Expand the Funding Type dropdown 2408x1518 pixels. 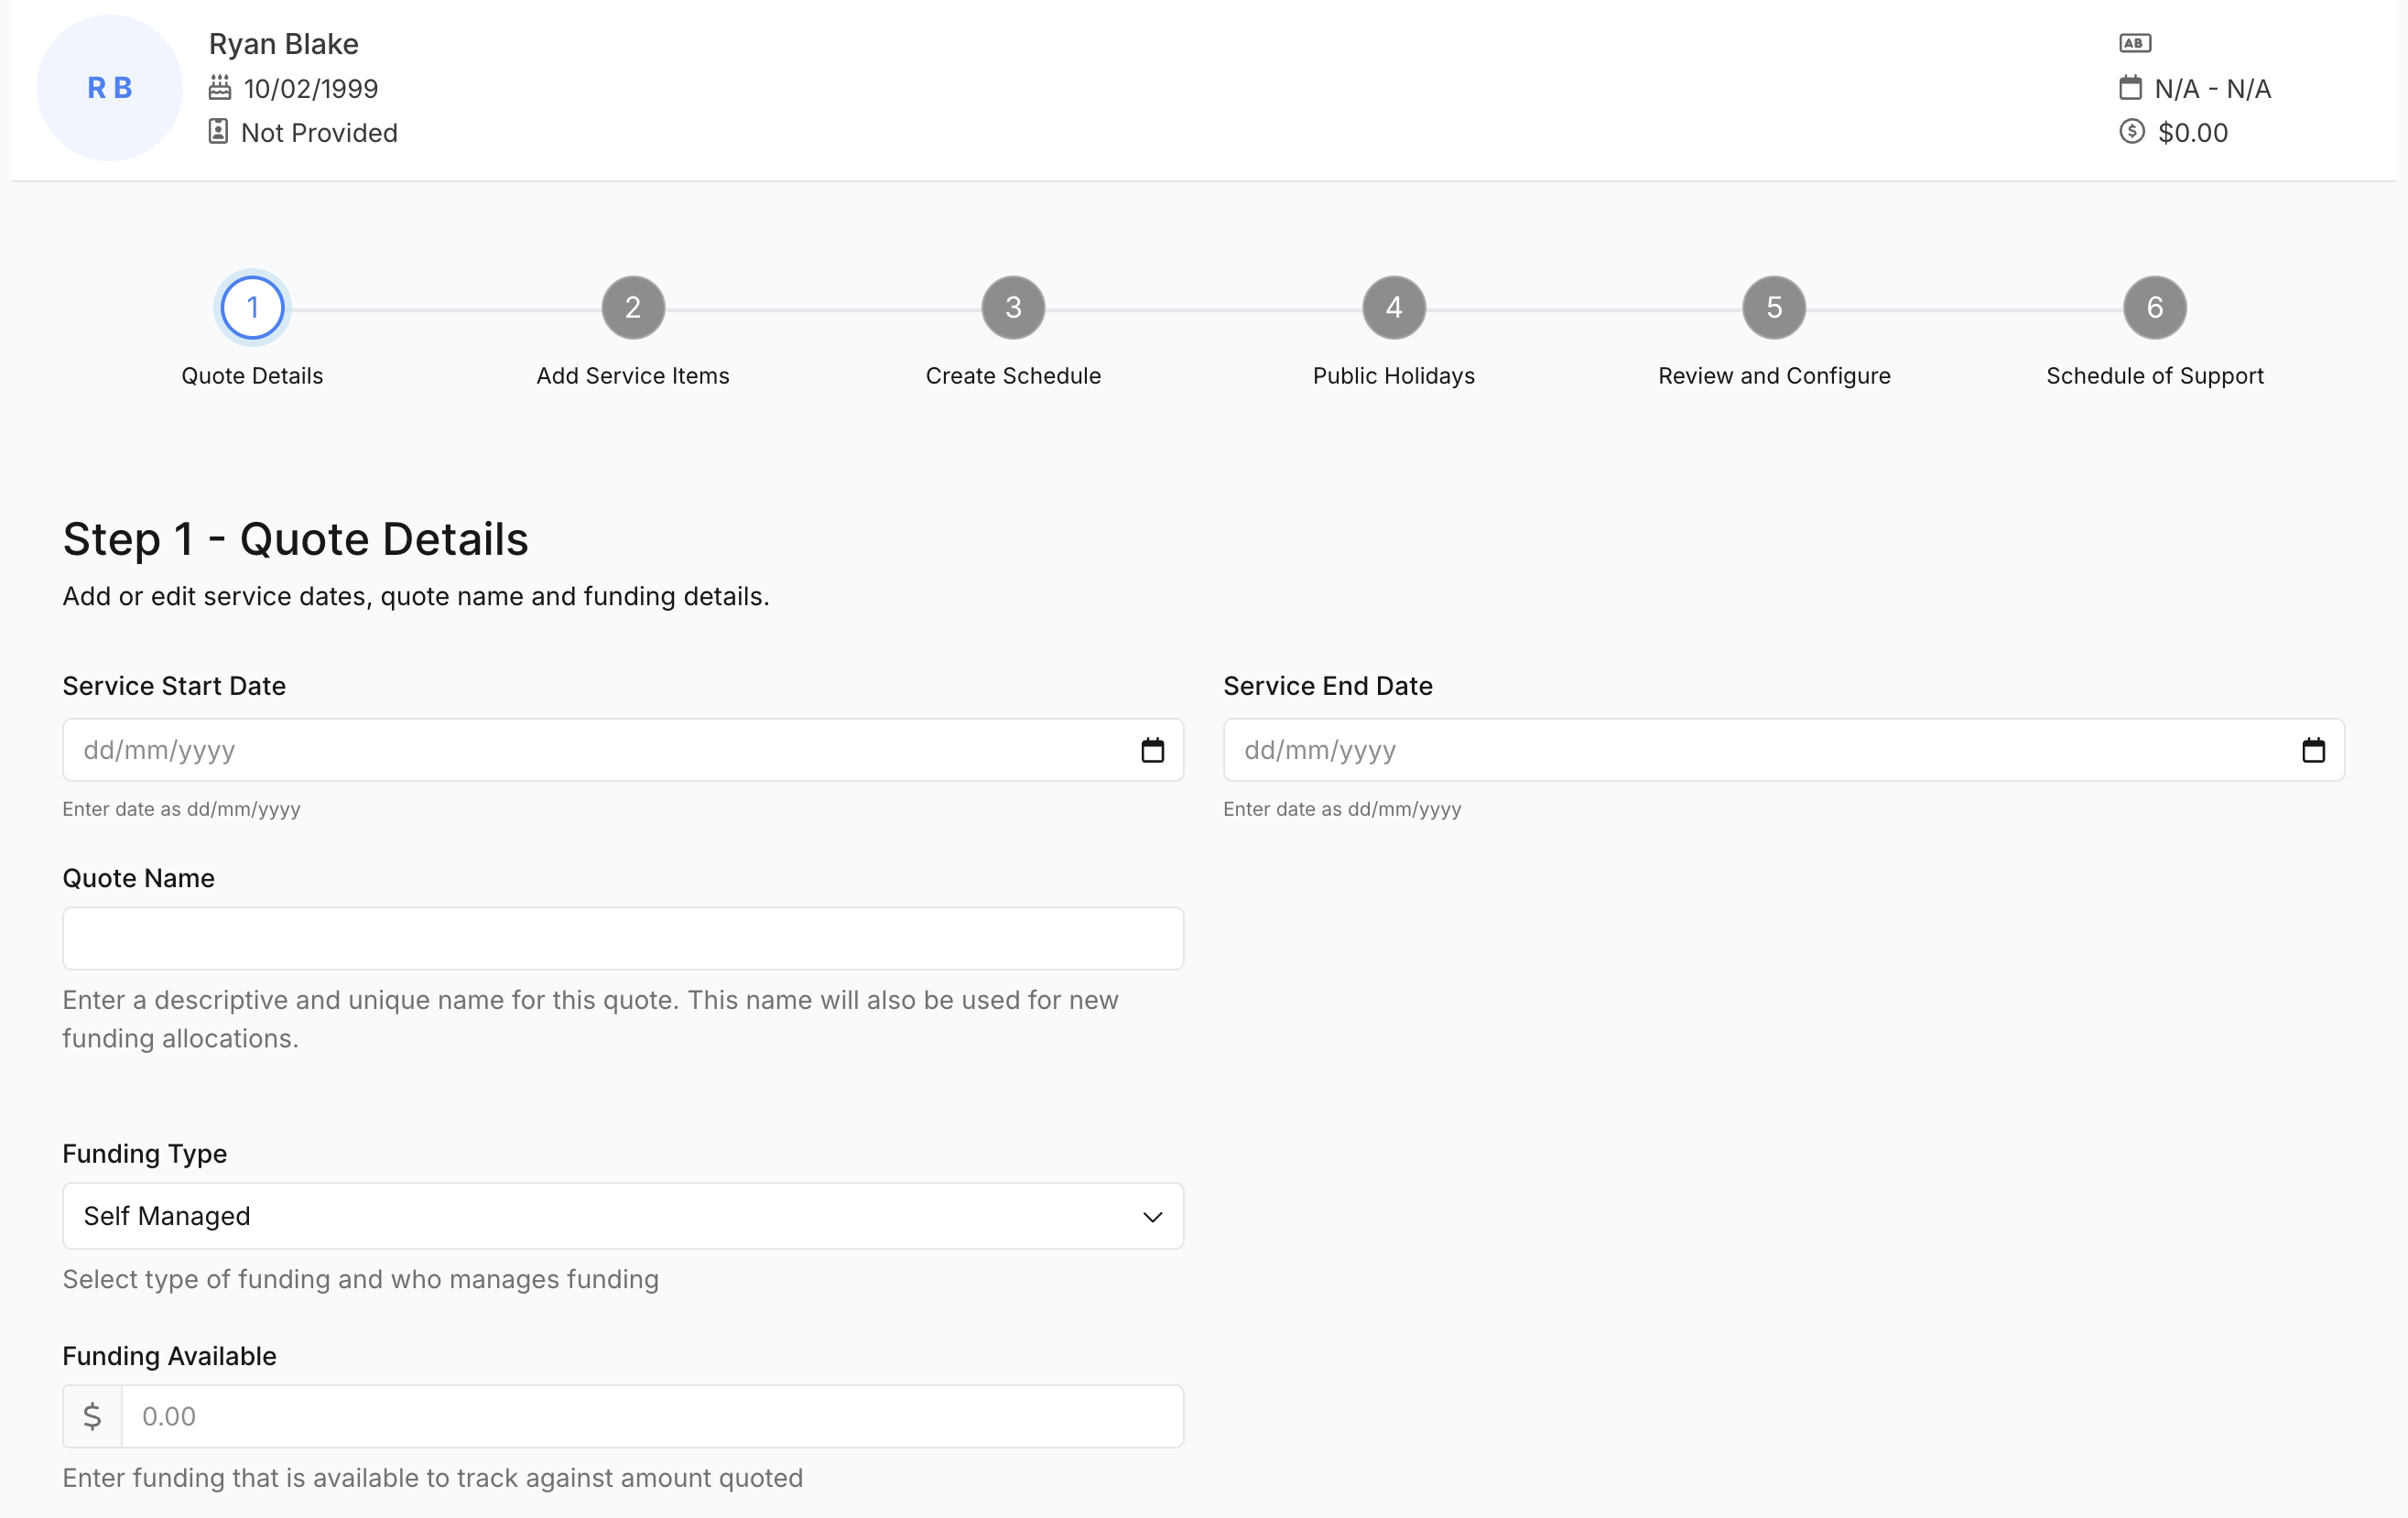click(623, 1216)
